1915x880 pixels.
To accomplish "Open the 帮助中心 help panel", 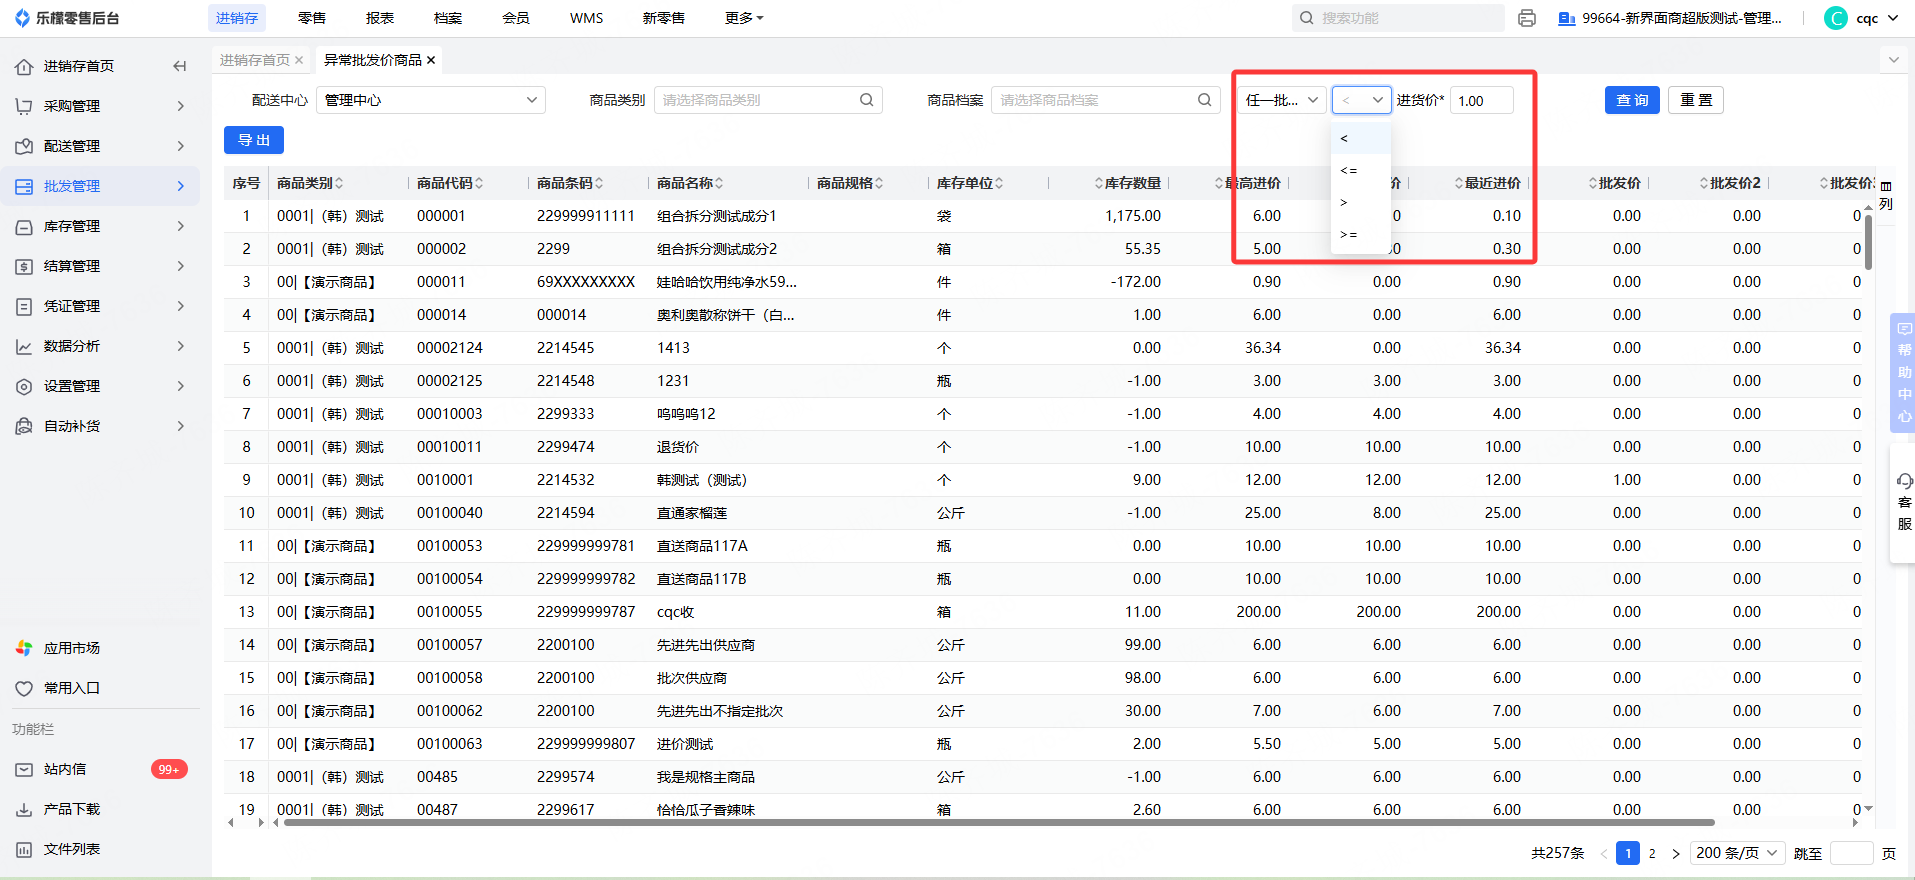I will (x=1903, y=373).
